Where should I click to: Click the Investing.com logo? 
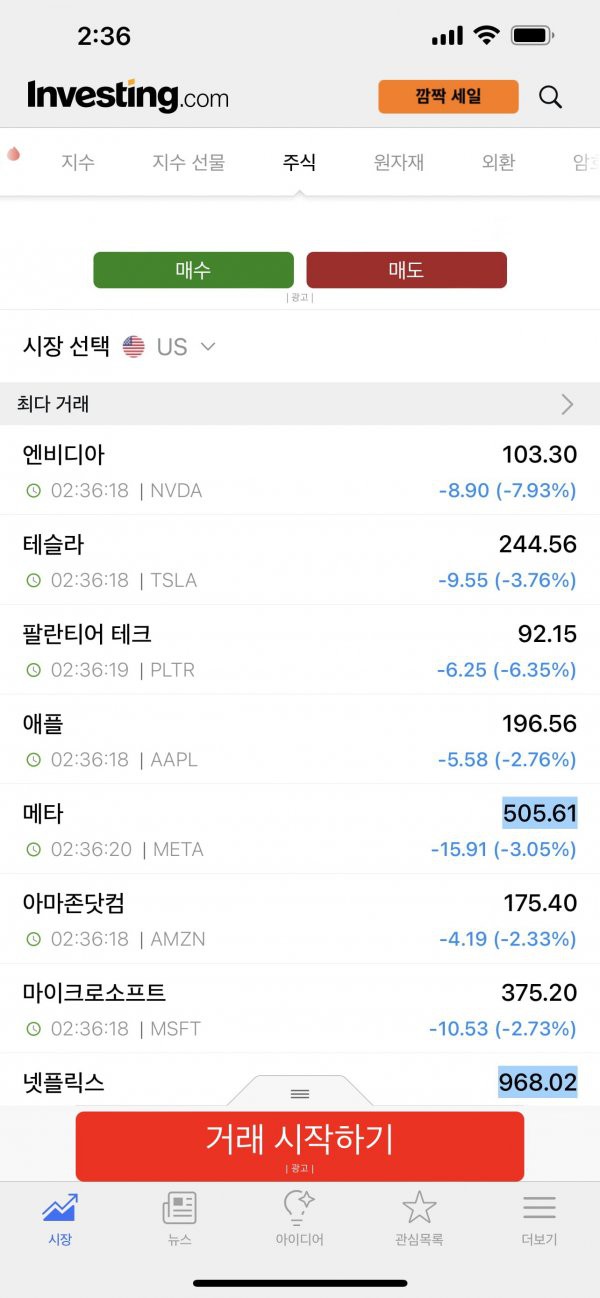click(128, 96)
